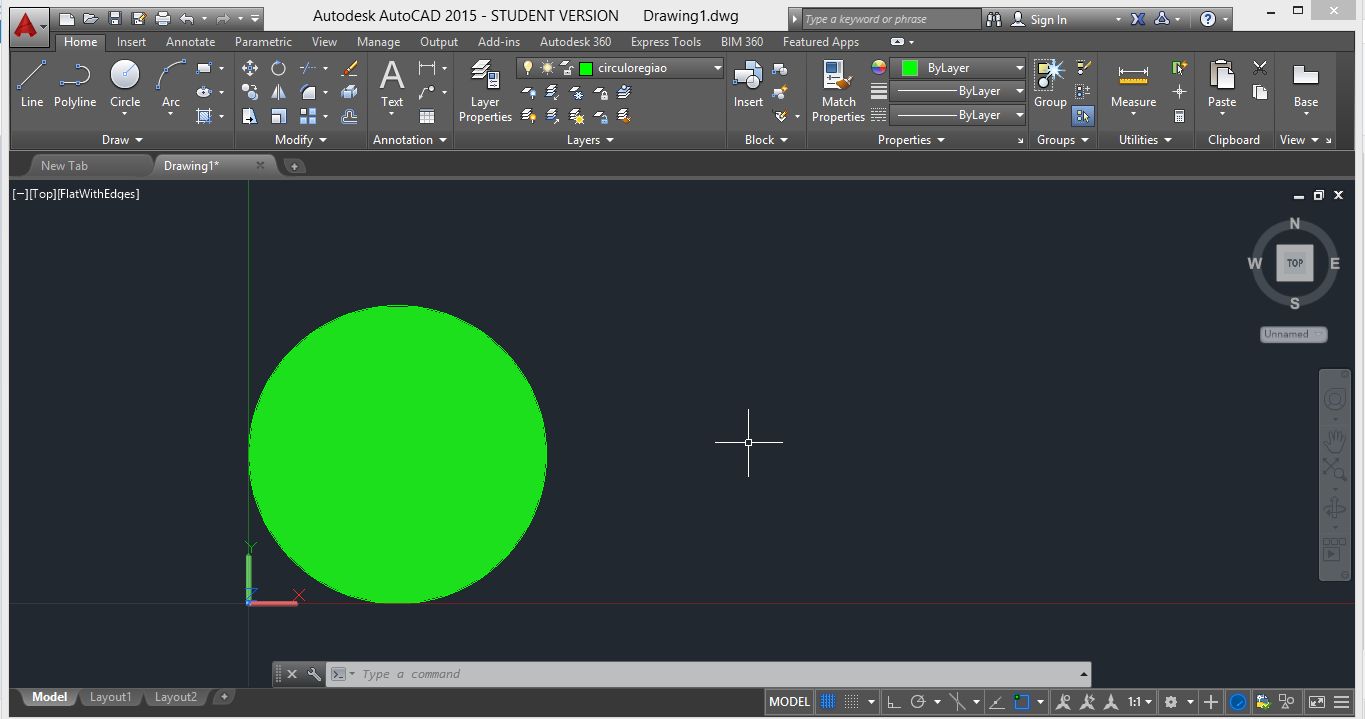Screen dimensions: 1365x719
Task: Switch to the Annotate ribbon tab
Action: click(190, 42)
